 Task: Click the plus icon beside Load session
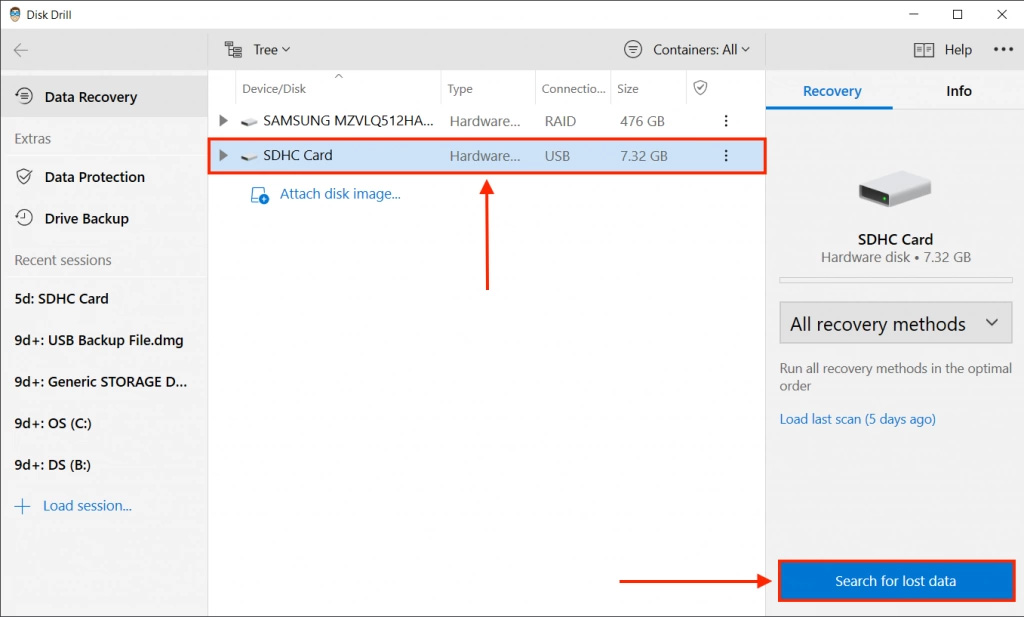pyautogui.click(x=23, y=507)
